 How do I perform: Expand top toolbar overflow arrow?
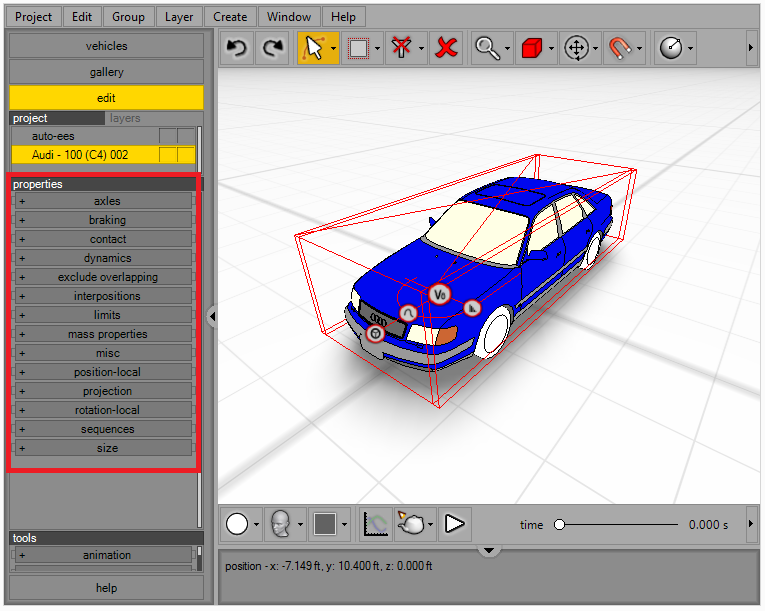(x=751, y=48)
